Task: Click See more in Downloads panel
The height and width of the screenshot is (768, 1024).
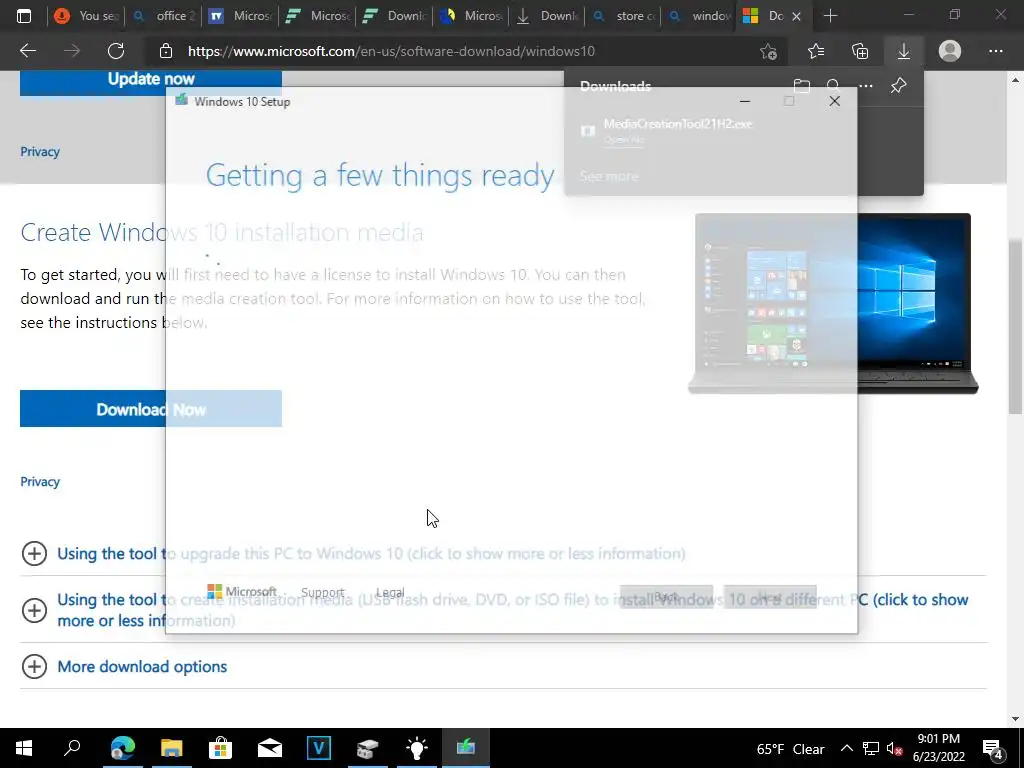Action: click(609, 176)
